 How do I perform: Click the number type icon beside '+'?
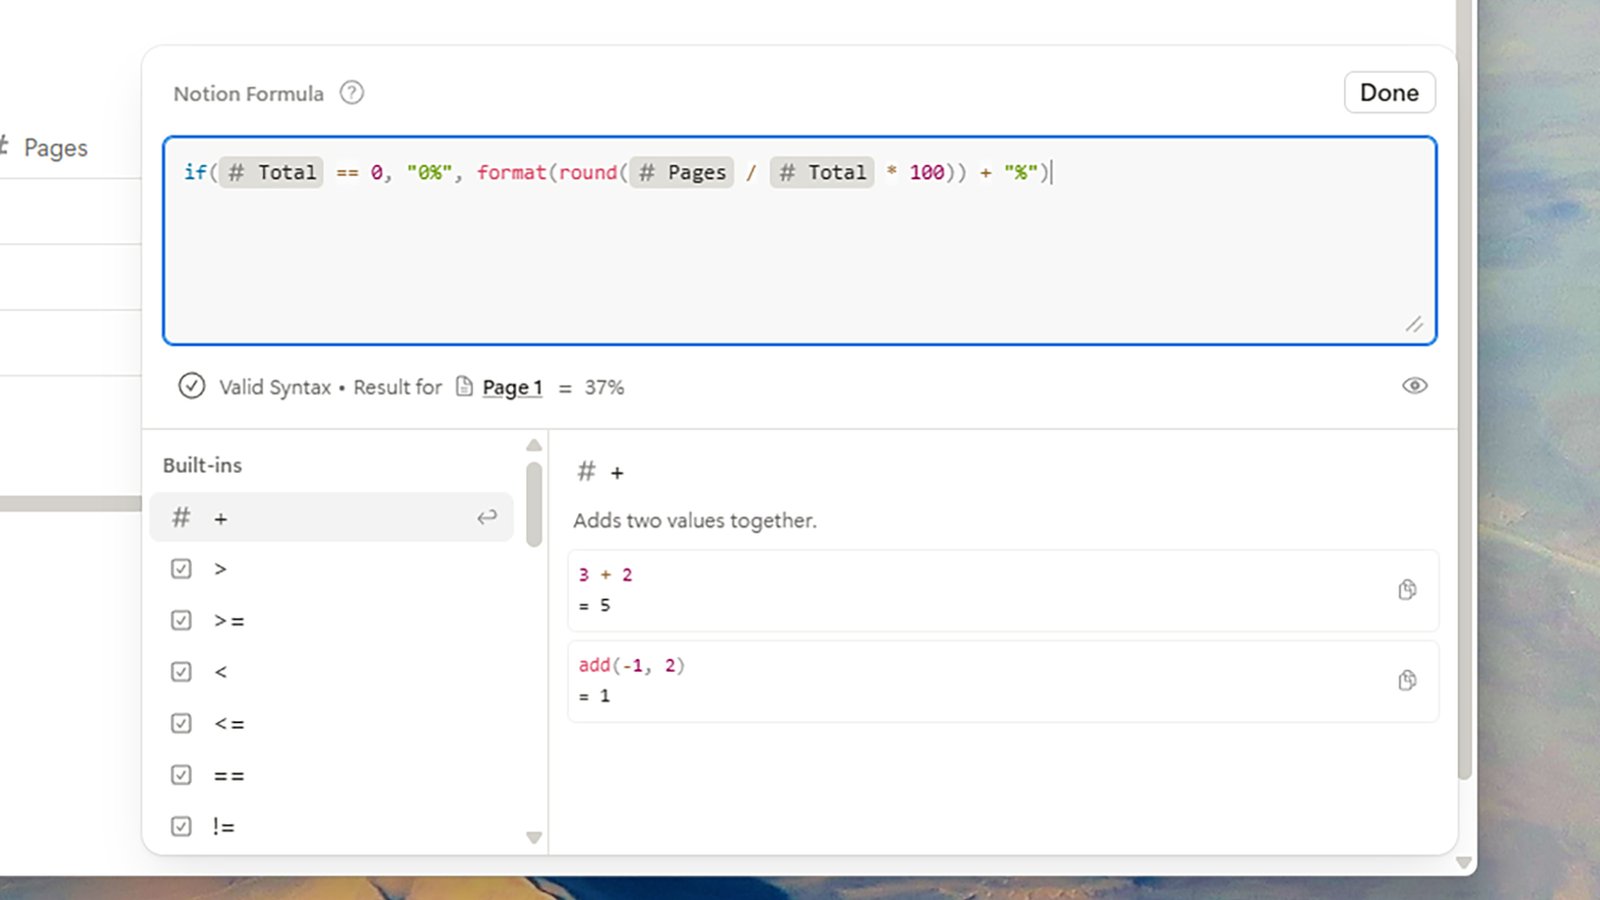(181, 517)
